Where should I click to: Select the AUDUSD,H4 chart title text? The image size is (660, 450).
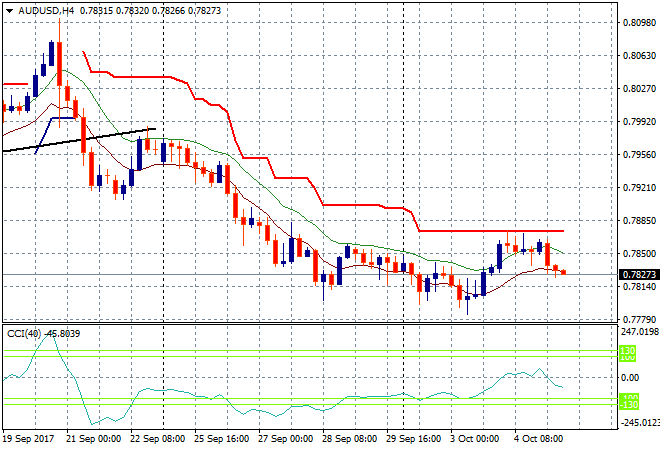coord(46,11)
